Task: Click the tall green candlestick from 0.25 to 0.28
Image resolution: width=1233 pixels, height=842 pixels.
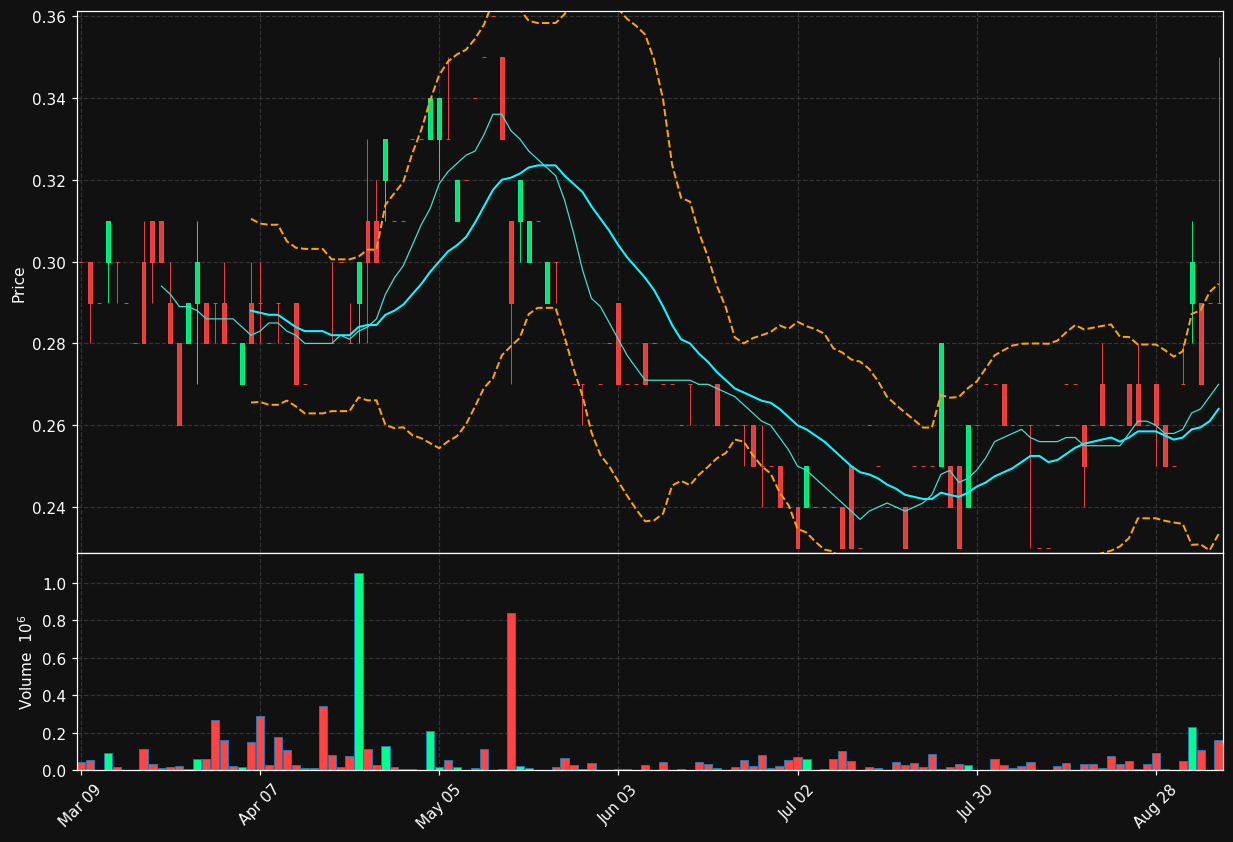Action: (x=941, y=405)
